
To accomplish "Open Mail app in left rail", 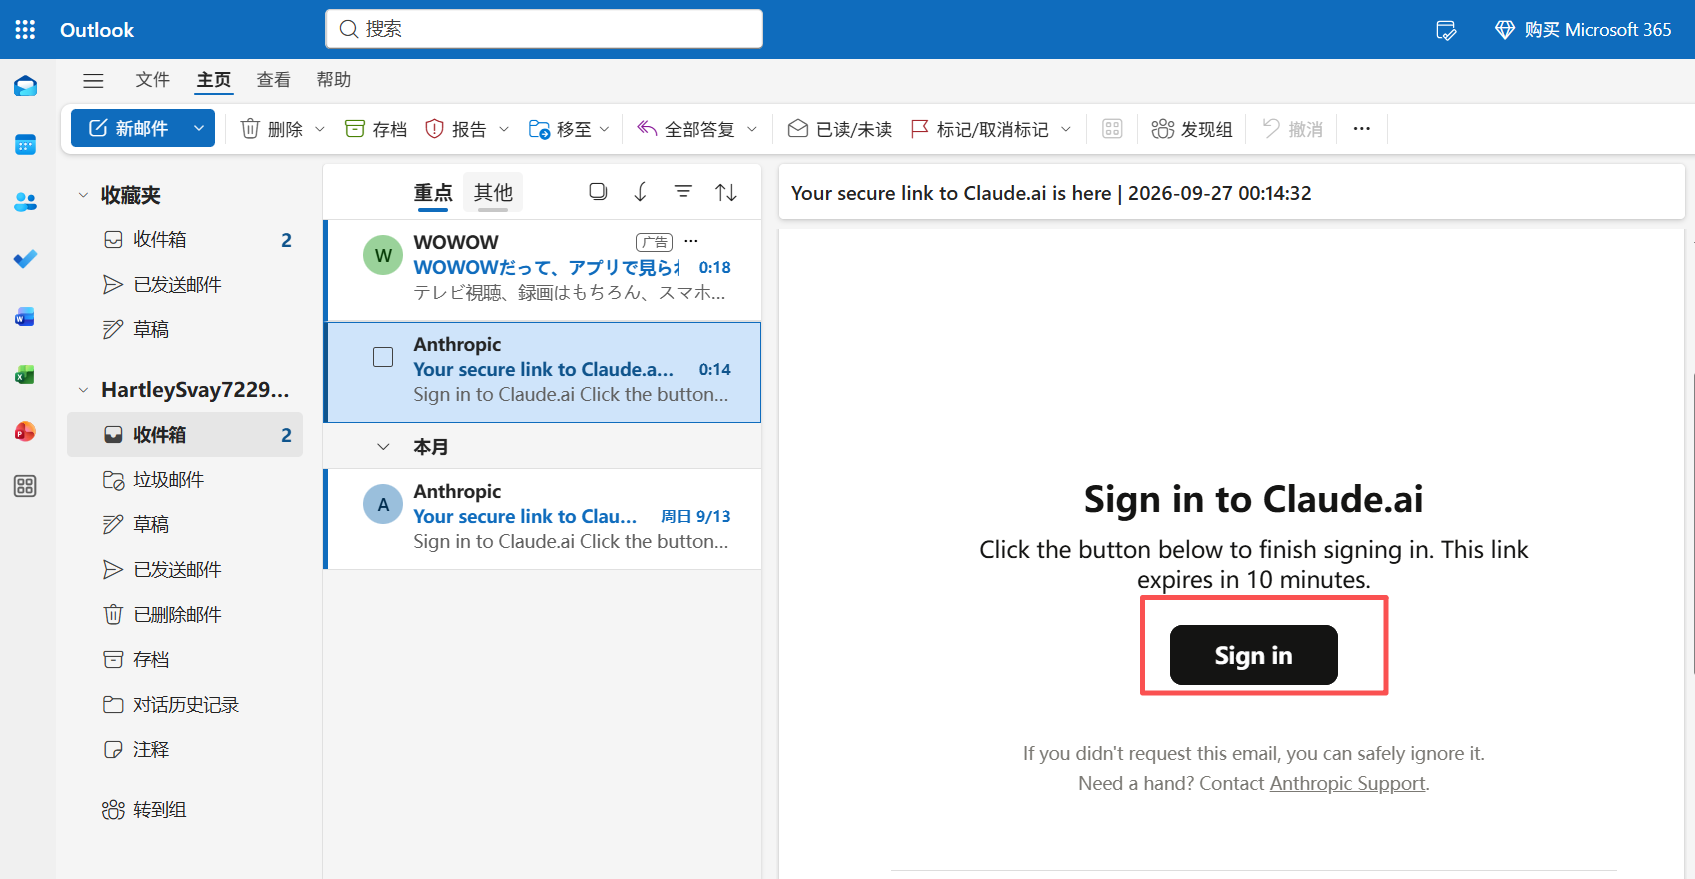I will click(x=25, y=87).
